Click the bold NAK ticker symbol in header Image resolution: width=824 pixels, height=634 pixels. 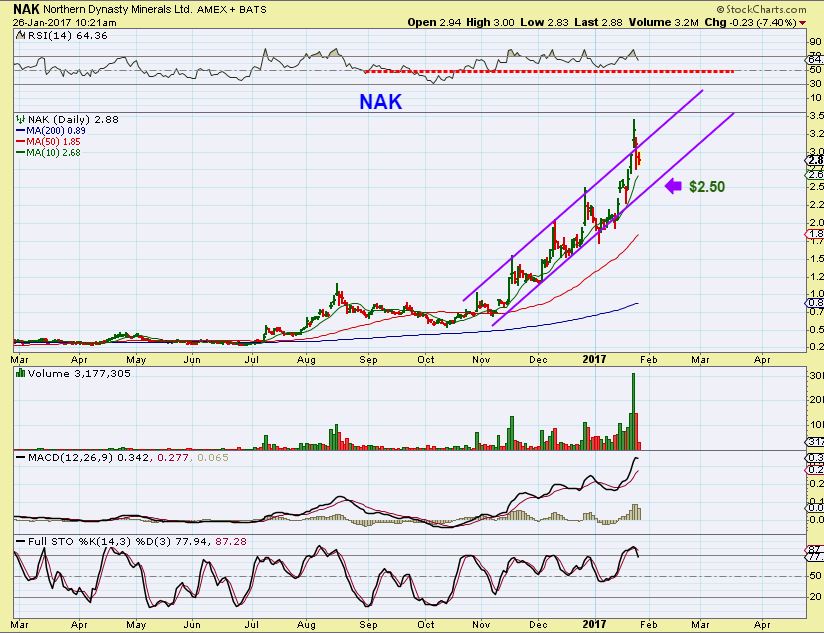pos(26,9)
